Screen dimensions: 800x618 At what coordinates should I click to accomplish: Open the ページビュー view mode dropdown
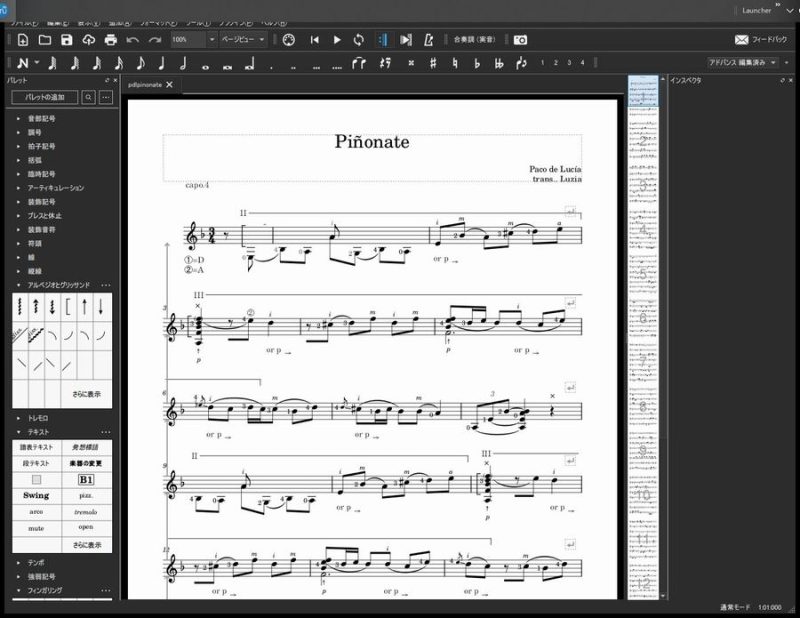(x=244, y=40)
